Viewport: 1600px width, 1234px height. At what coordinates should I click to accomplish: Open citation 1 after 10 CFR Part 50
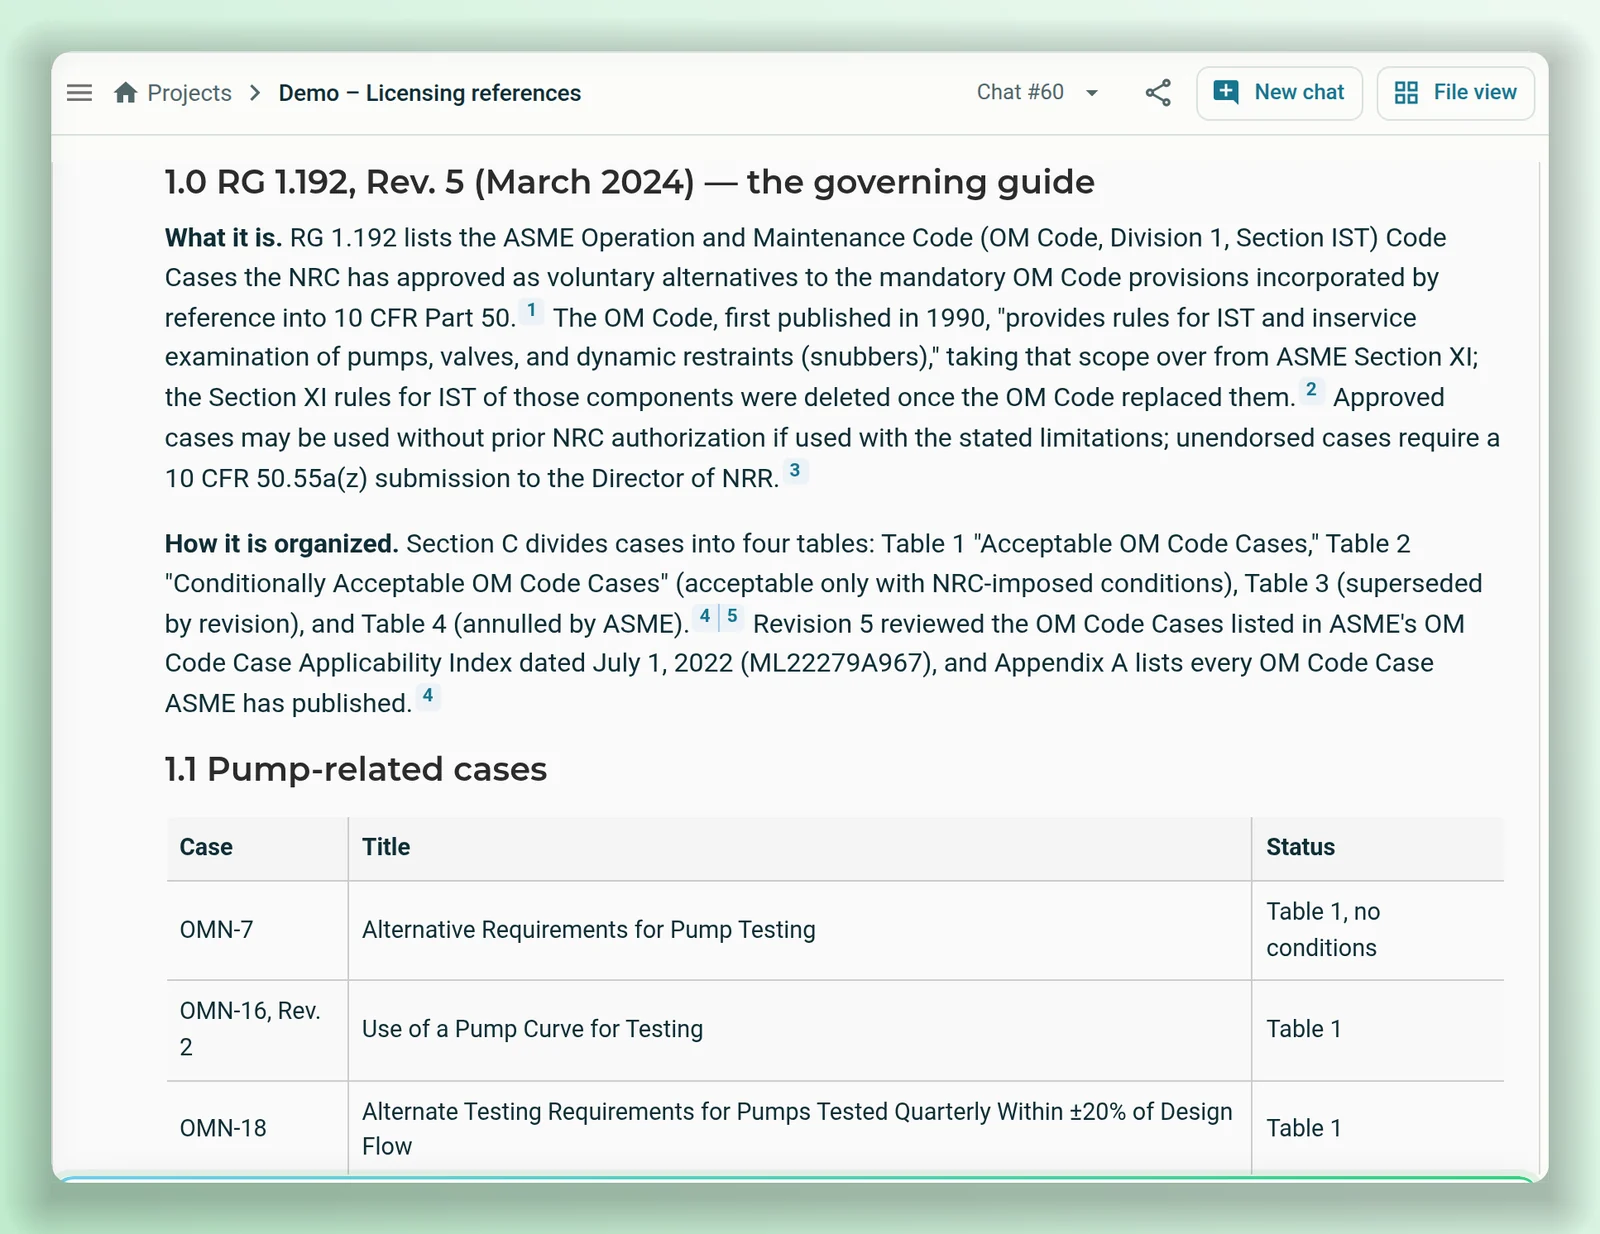532,311
